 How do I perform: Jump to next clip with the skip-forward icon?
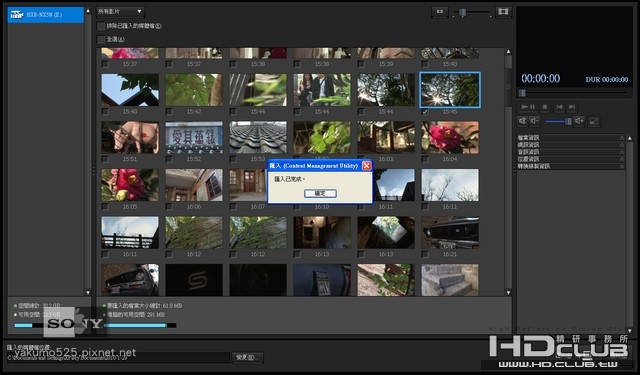click(572, 107)
